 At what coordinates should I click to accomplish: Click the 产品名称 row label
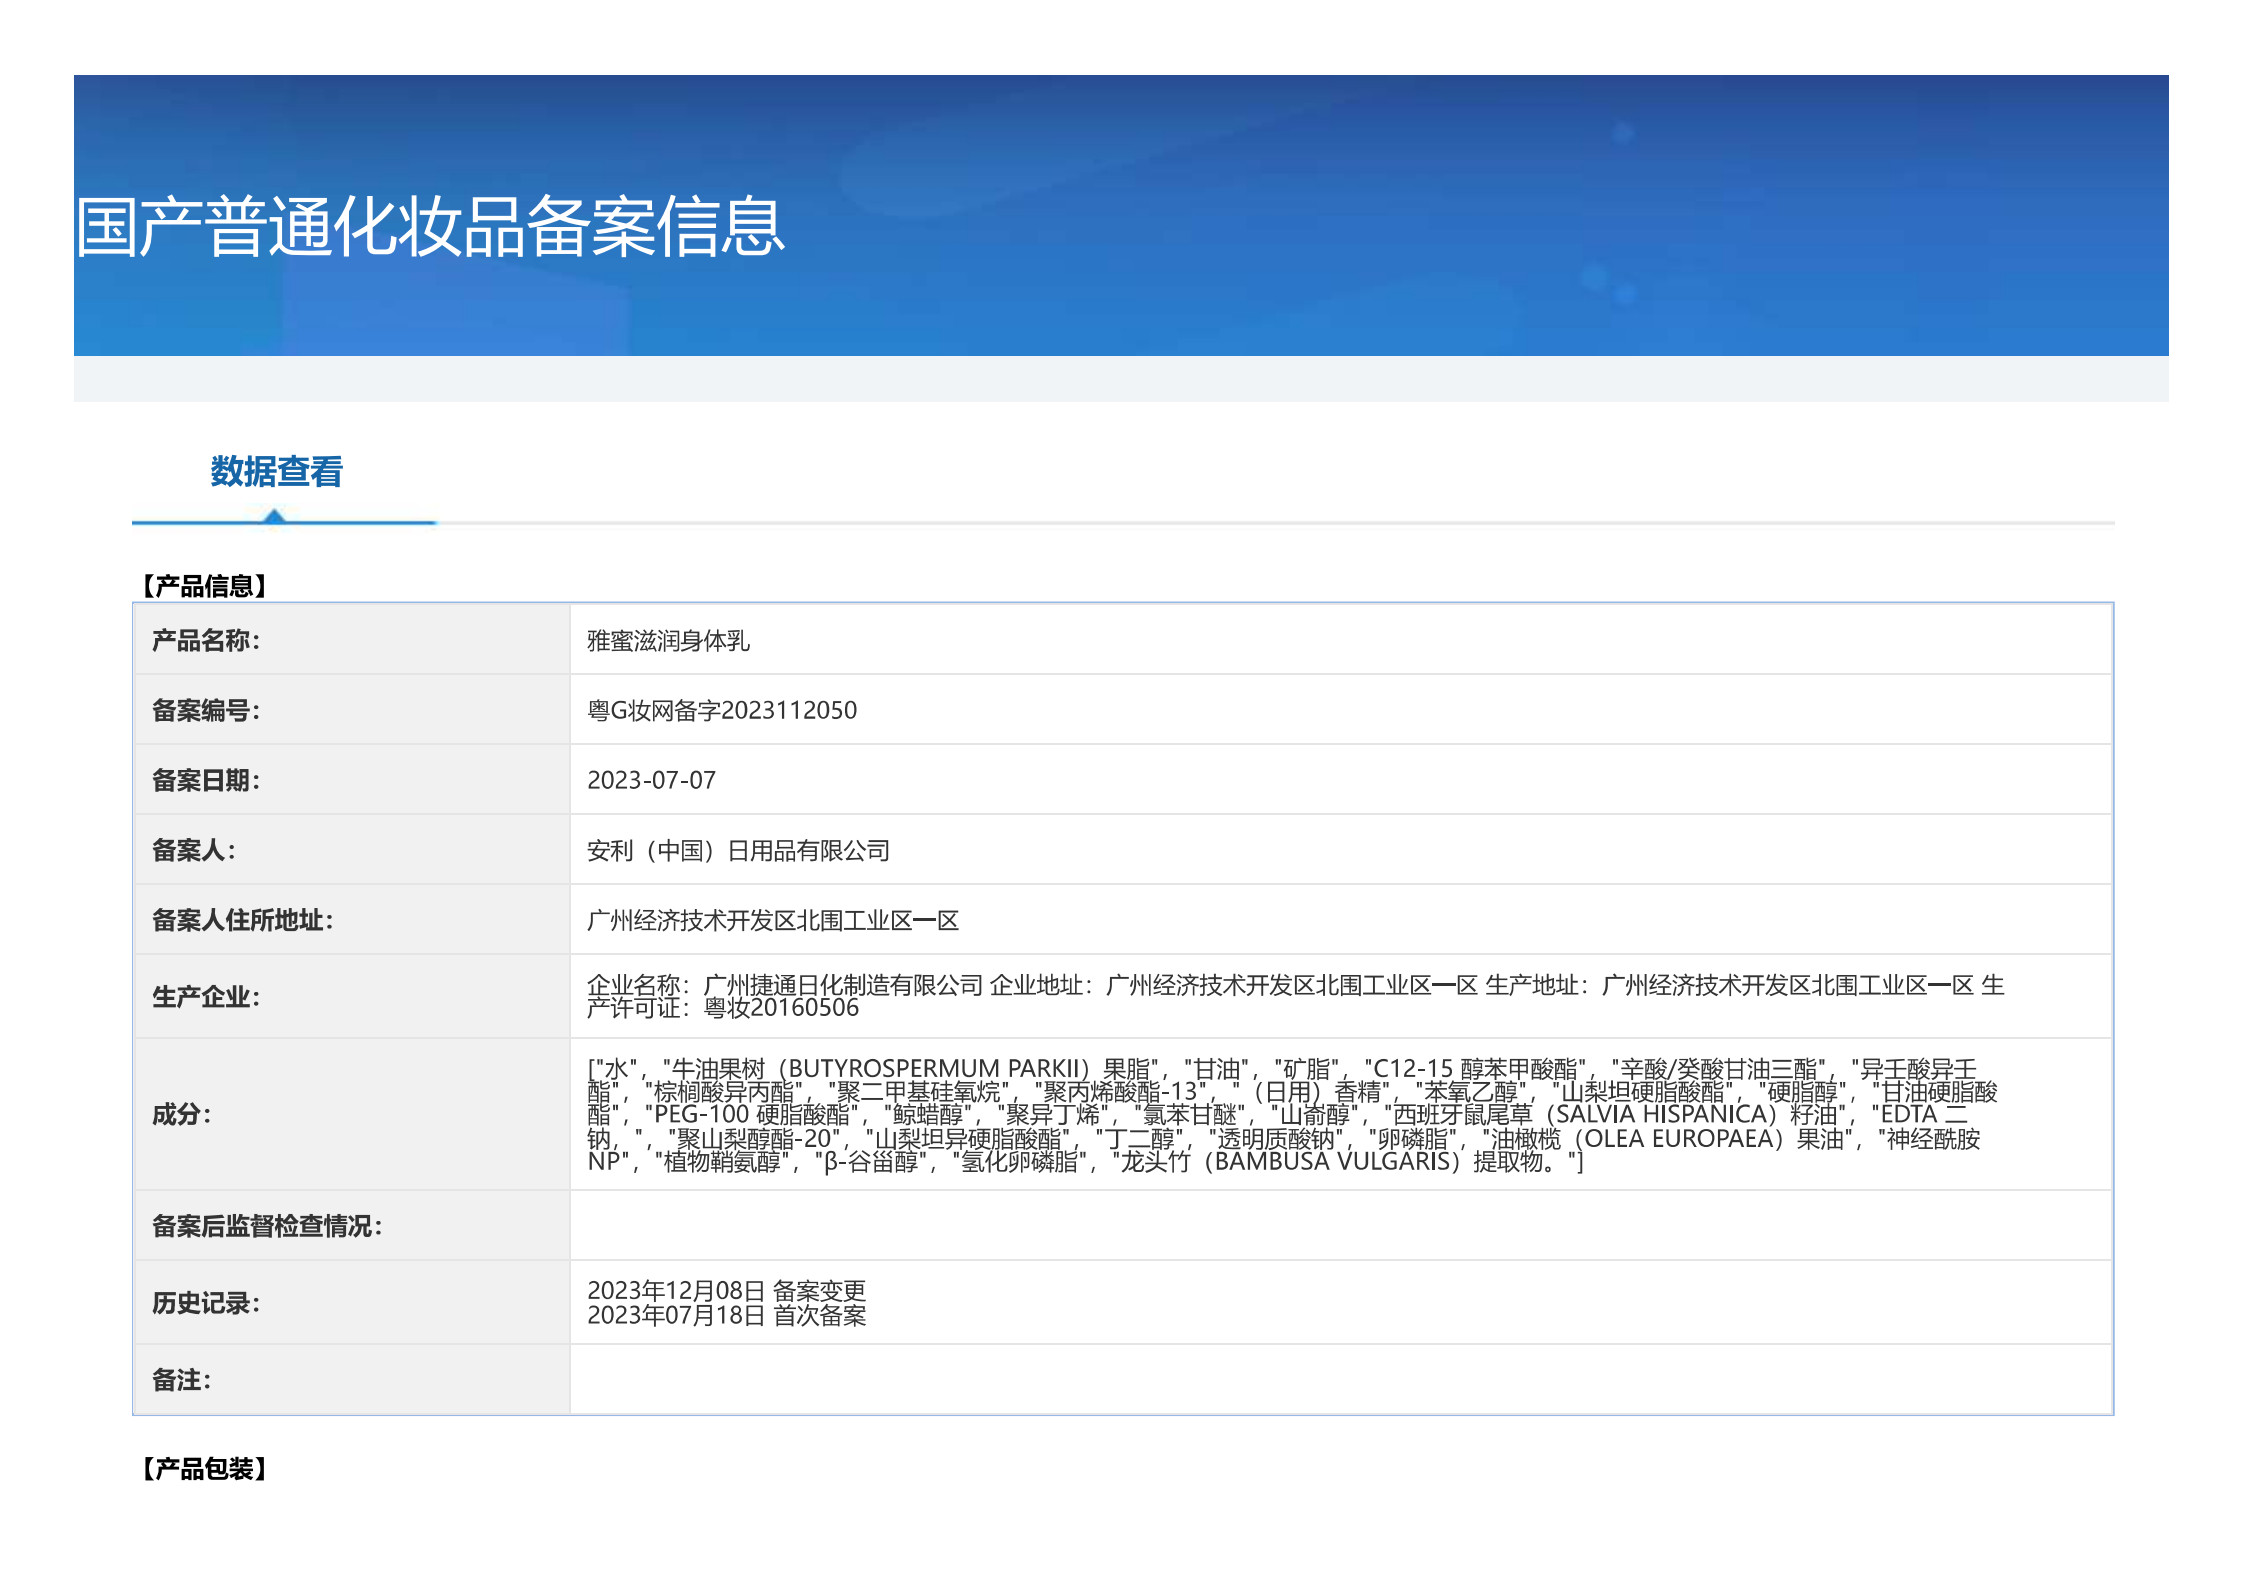(206, 640)
